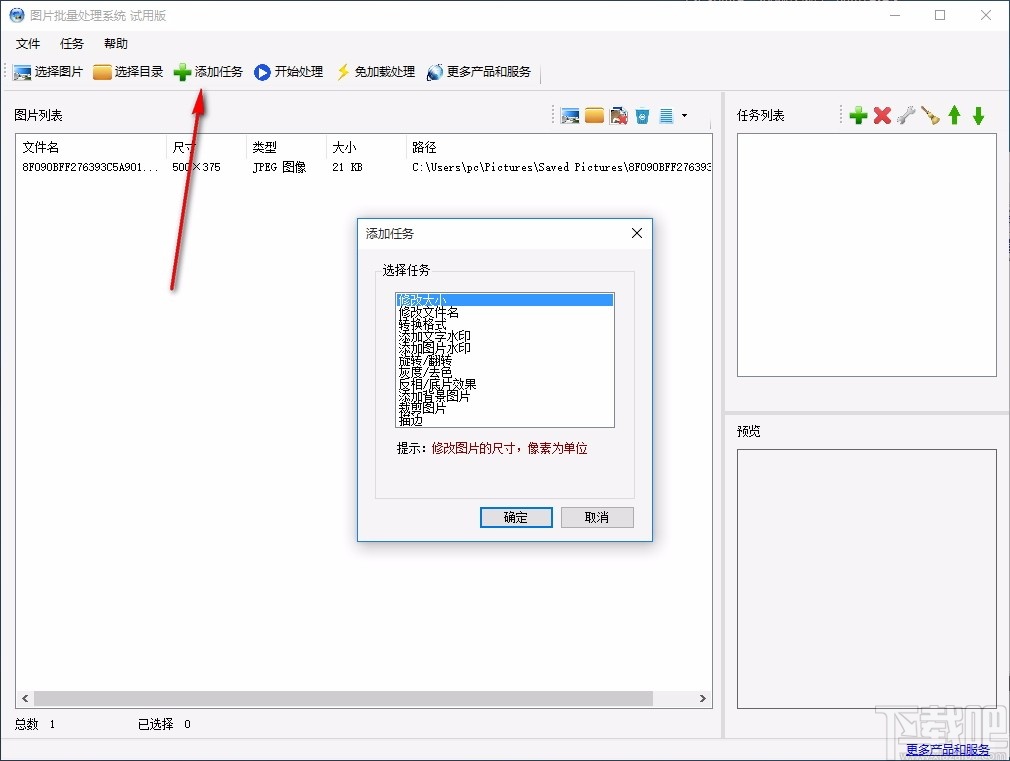Click the broom icon to clear tasks

pos(930,115)
